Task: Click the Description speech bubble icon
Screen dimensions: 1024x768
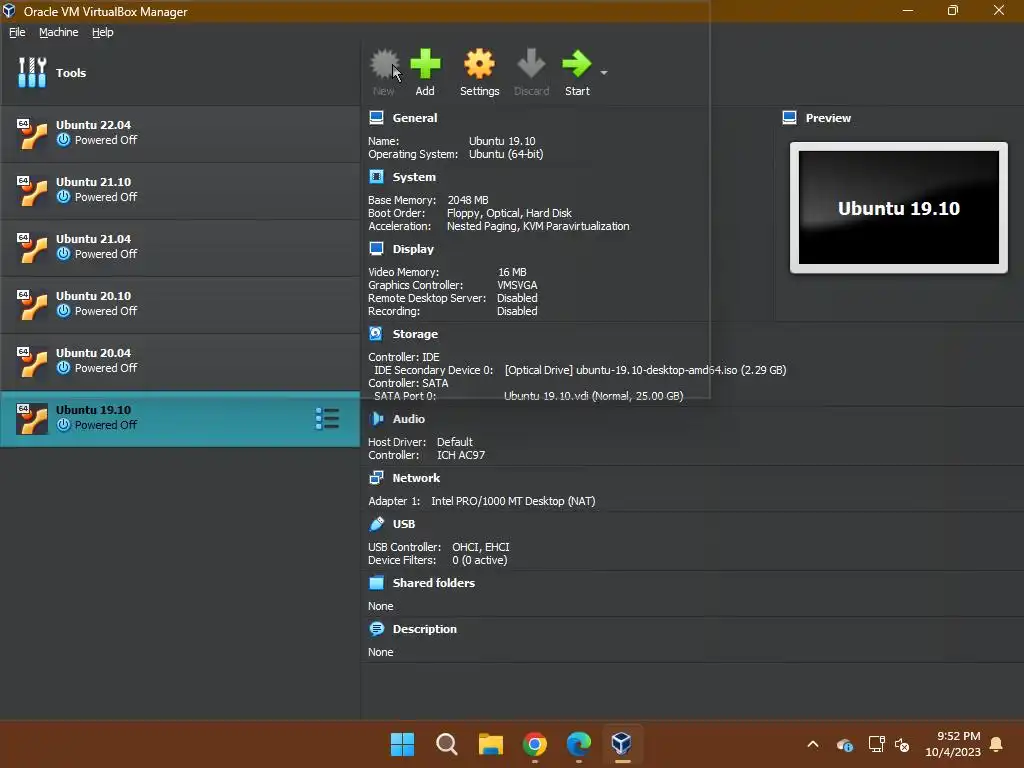Action: [x=376, y=629]
